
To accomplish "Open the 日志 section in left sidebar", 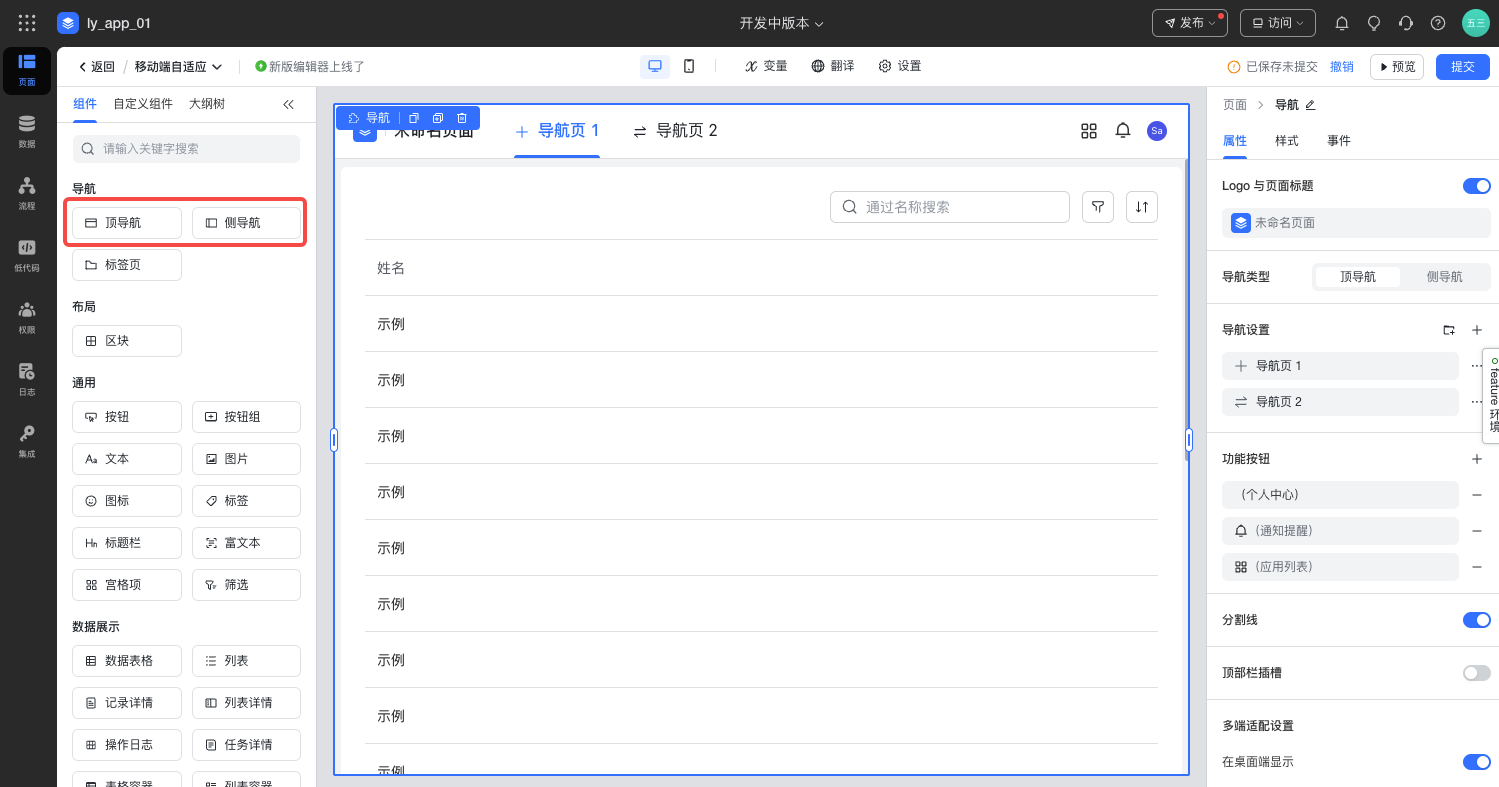I will pos(27,379).
